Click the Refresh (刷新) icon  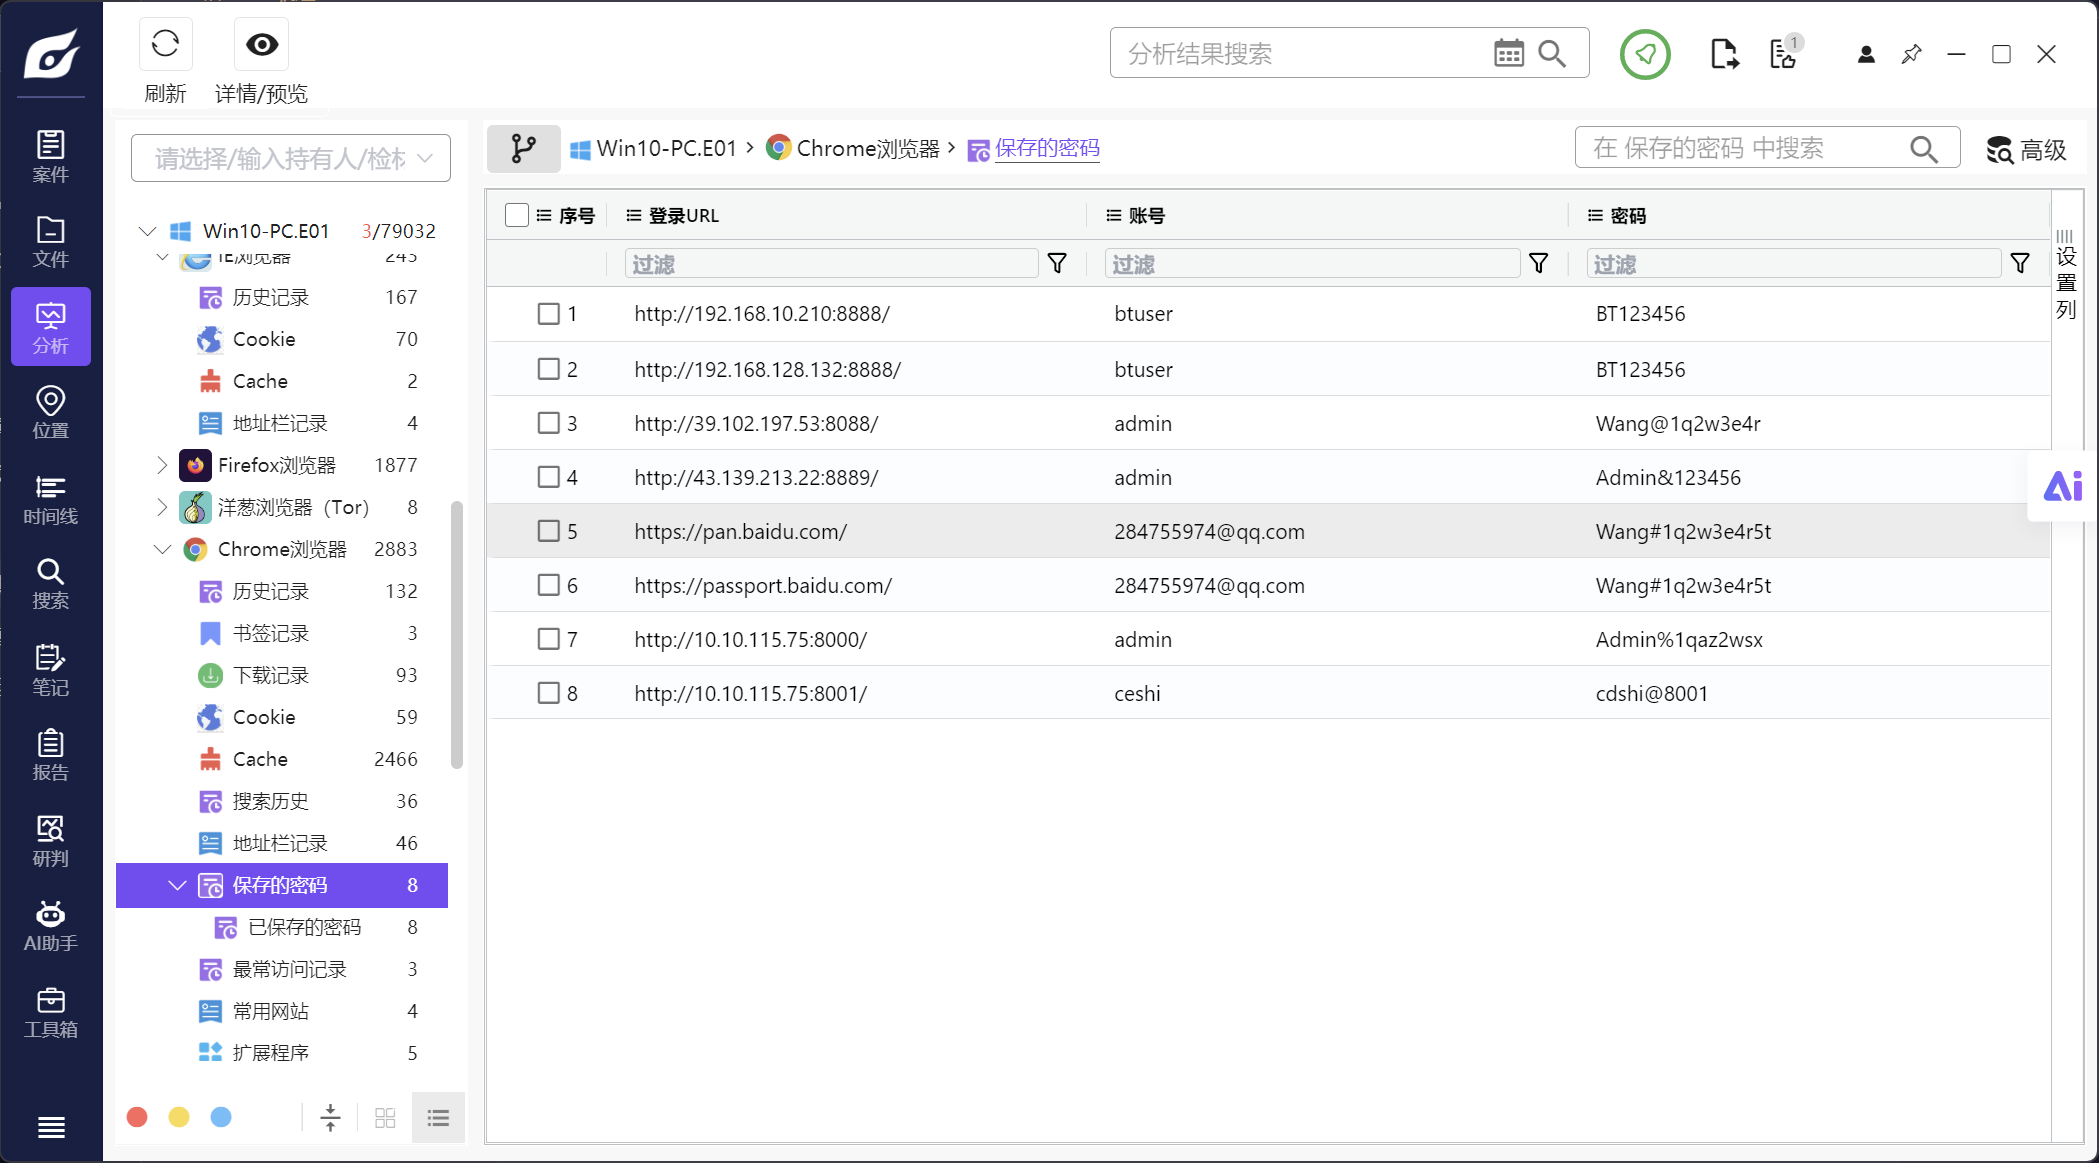165,44
